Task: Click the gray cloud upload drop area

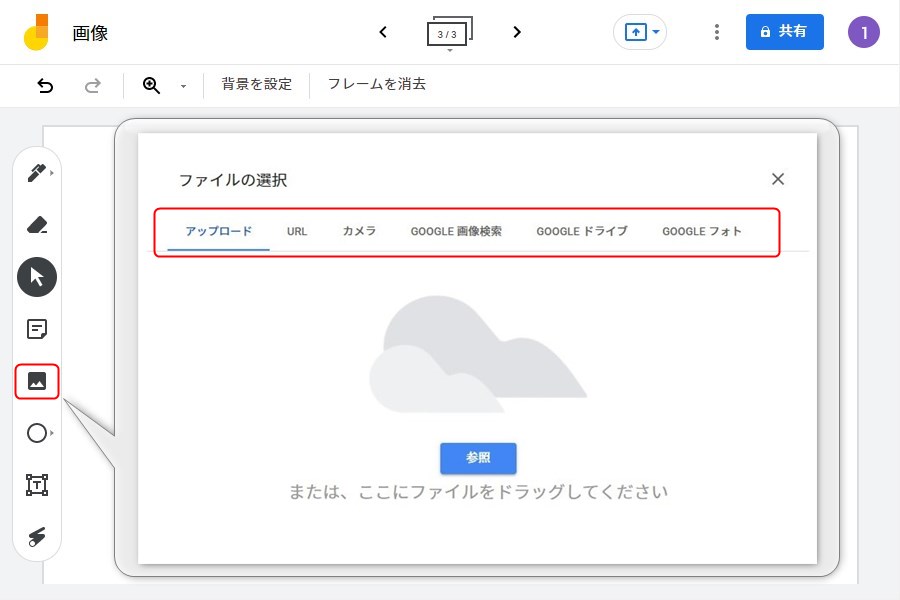Action: coord(478,354)
